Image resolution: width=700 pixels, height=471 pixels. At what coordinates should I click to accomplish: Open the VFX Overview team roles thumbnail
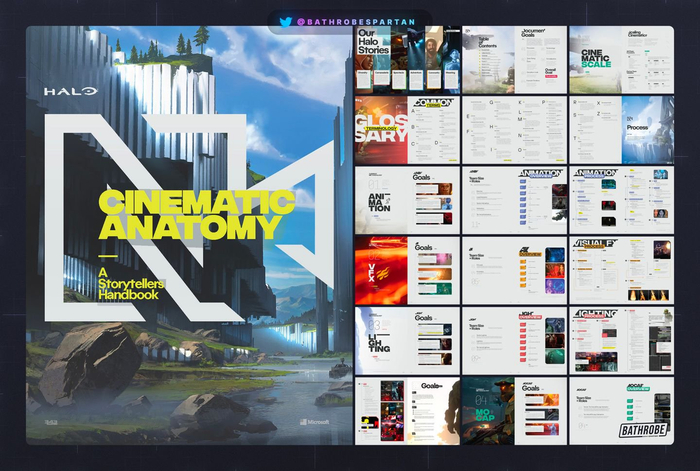[x=514, y=271]
